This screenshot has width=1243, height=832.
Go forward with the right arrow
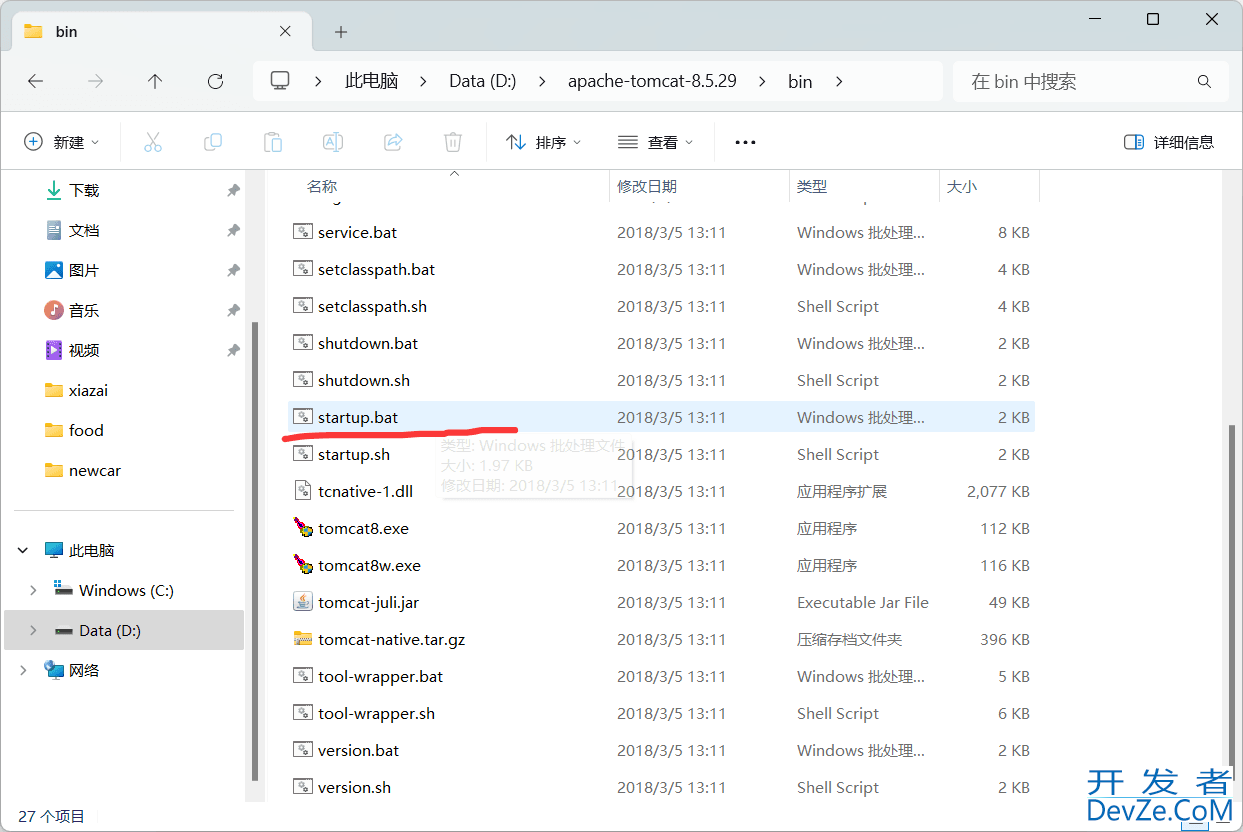[x=96, y=81]
